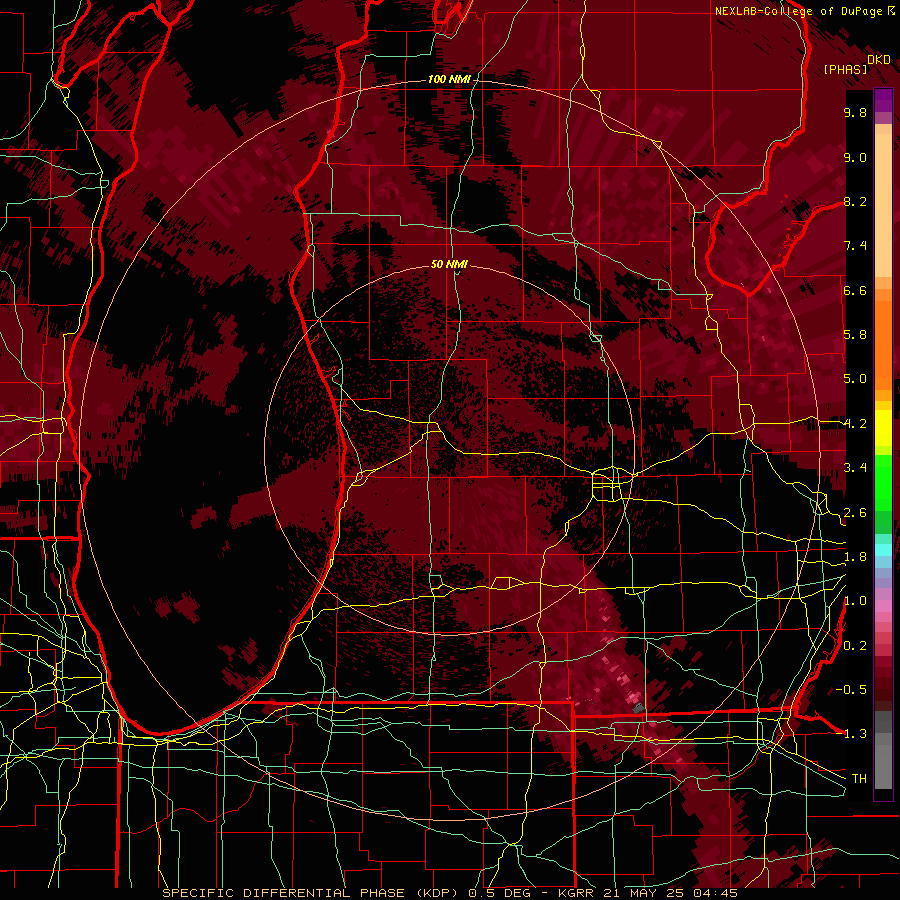Click the 5.8 value on color scale

[x=855, y=335]
